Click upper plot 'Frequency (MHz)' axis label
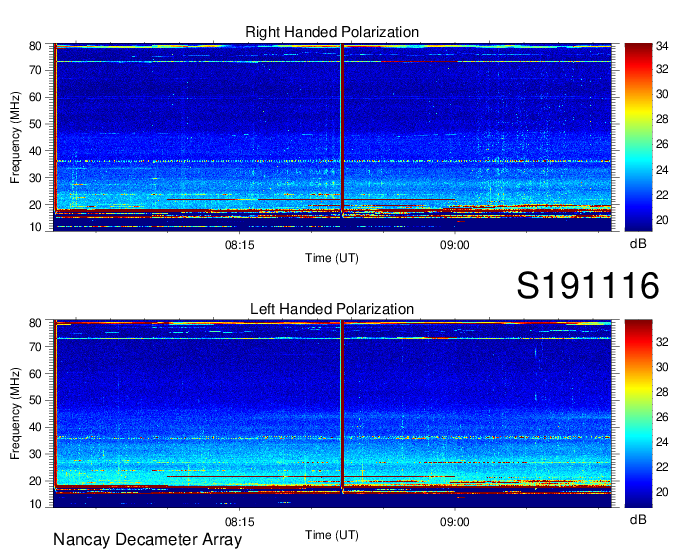 point(15,137)
